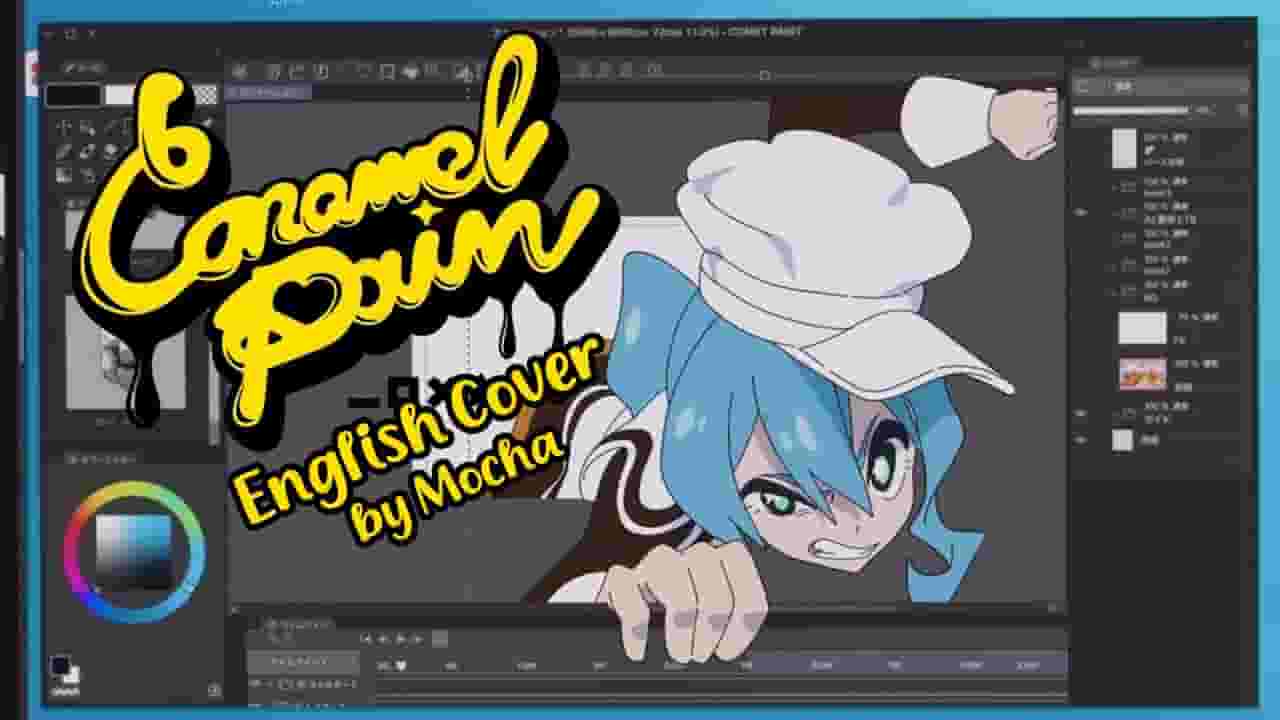Select the canvas document tab
This screenshot has width=1280, height=720.
tap(270, 92)
